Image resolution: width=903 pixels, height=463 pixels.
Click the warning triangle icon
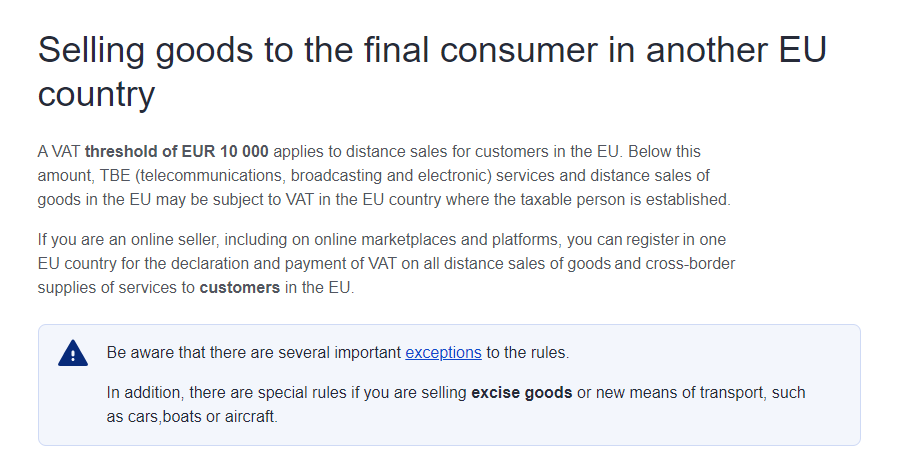click(73, 353)
